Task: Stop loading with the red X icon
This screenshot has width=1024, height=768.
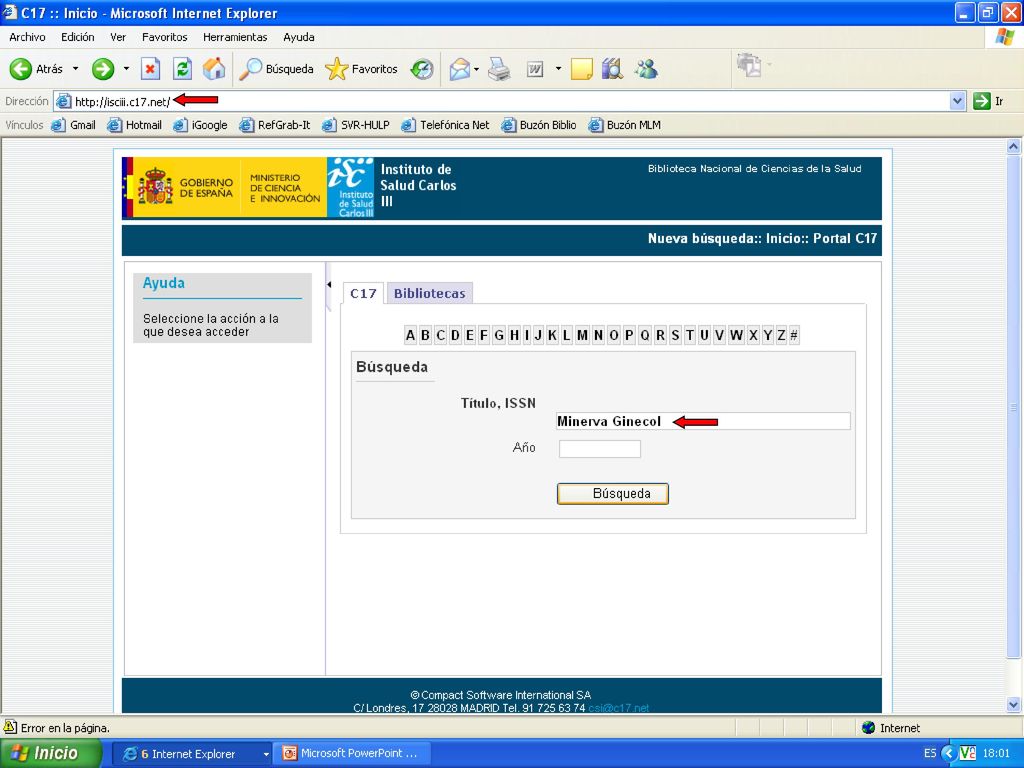Action: pyautogui.click(x=151, y=69)
